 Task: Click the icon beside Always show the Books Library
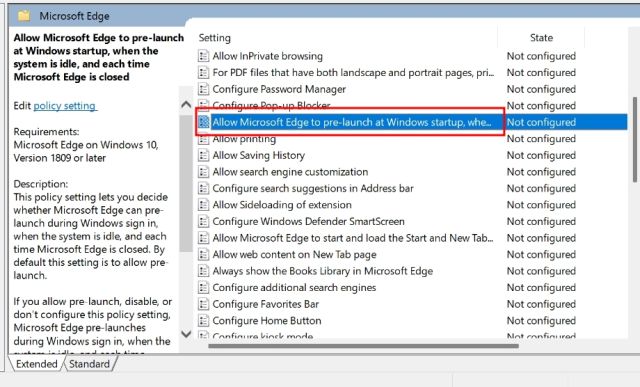point(203,271)
